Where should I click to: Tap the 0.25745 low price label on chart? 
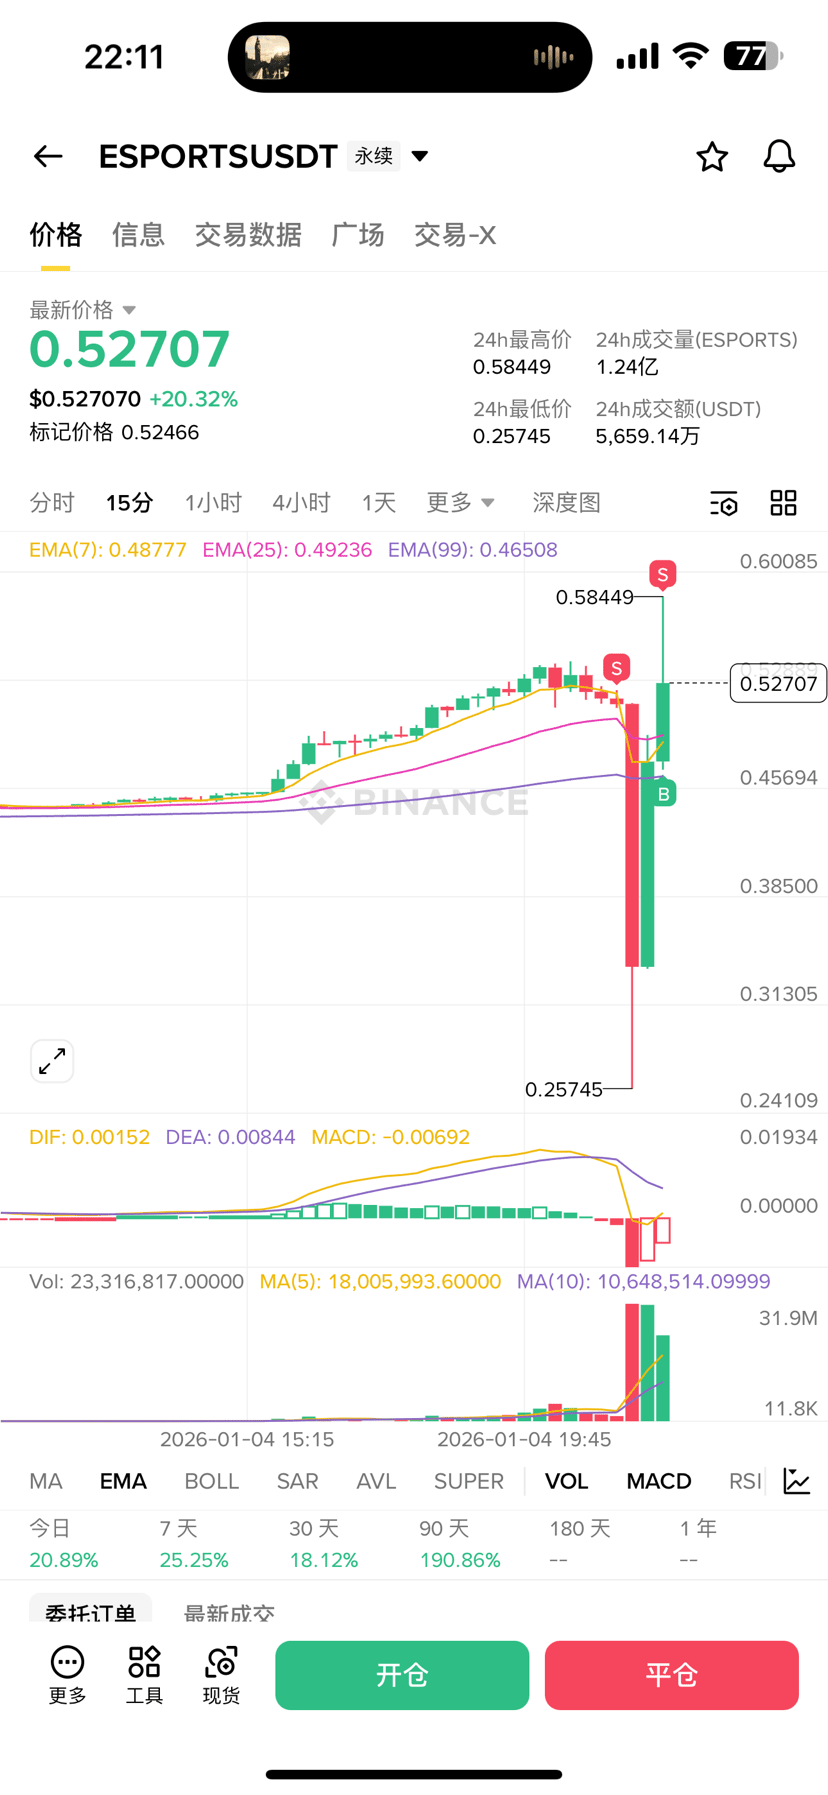(x=564, y=1089)
